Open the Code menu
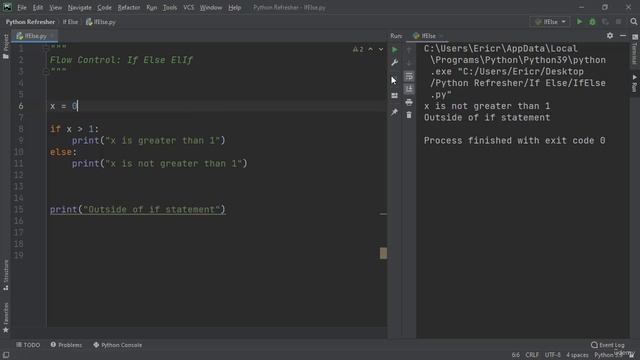 pyautogui.click(x=104, y=7)
